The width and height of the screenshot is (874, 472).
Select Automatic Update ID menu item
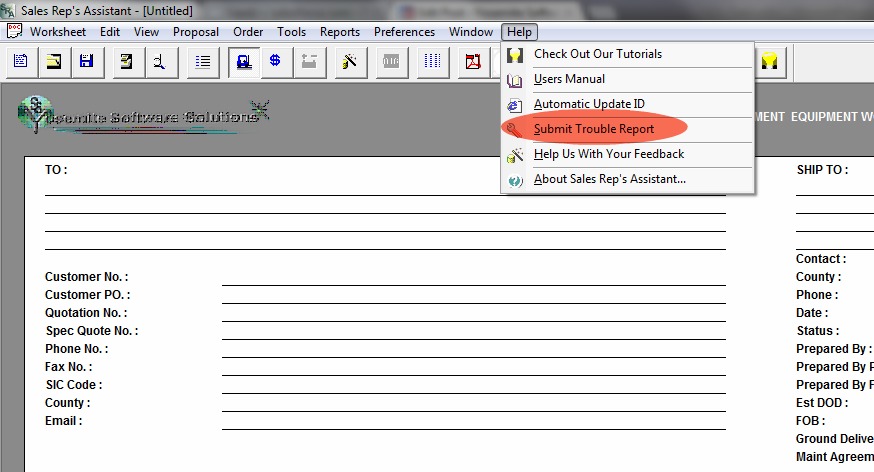coord(589,104)
